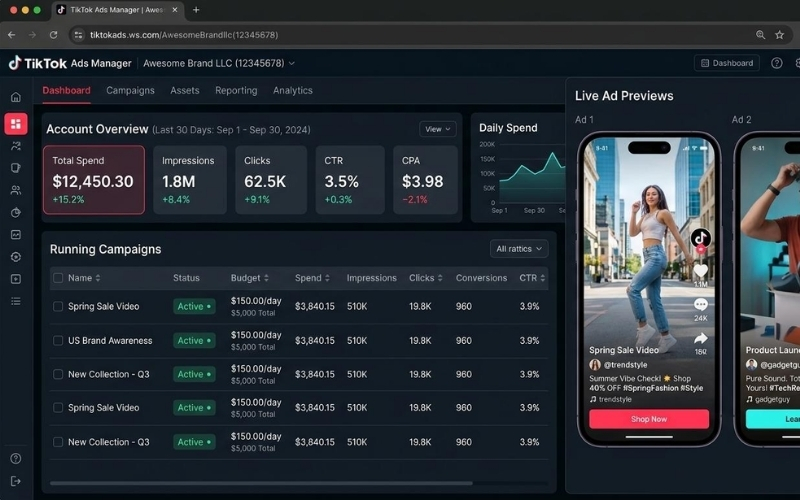The width and height of the screenshot is (800, 500).
Task: Check the first Spring Sale Video row checkbox
Action: [x=58, y=306]
